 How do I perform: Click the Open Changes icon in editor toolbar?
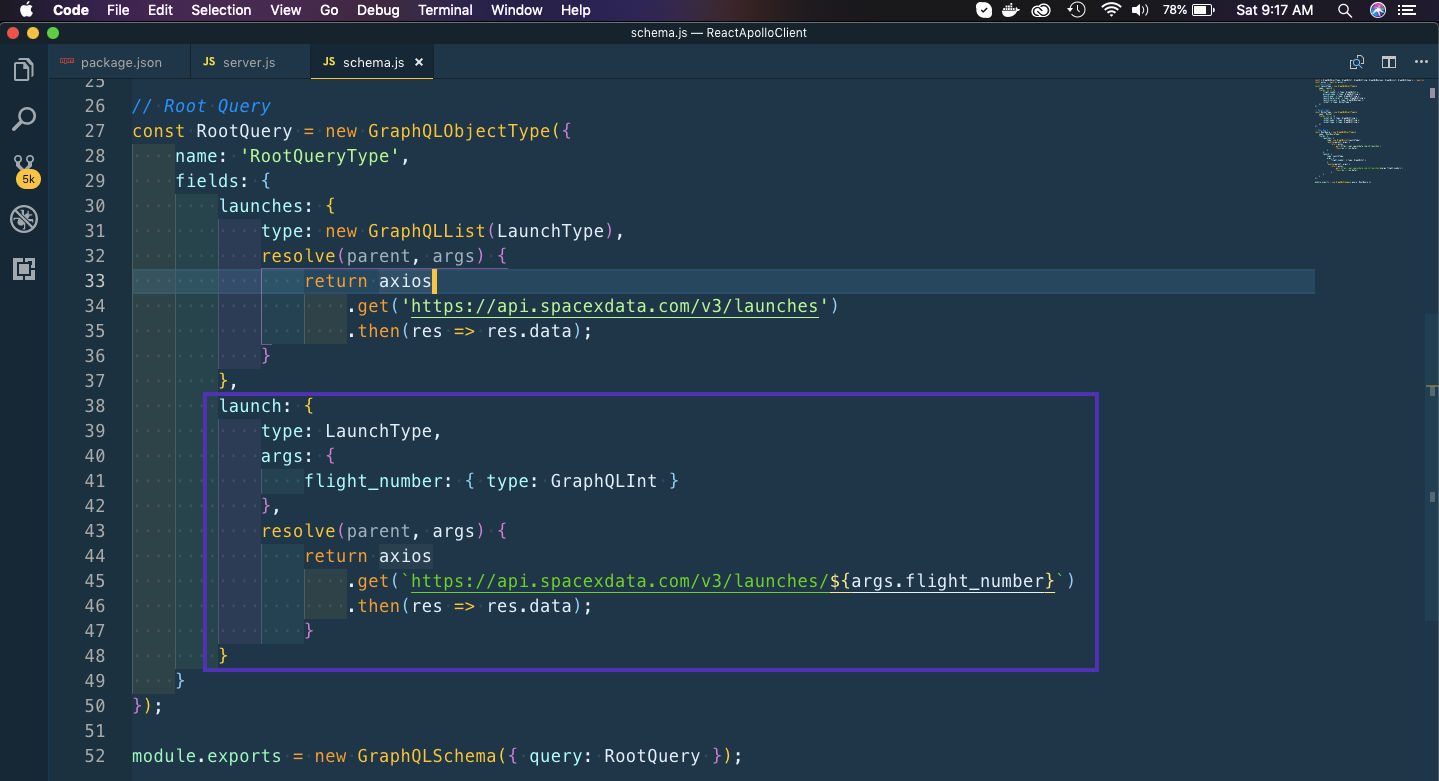pos(1357,62)
